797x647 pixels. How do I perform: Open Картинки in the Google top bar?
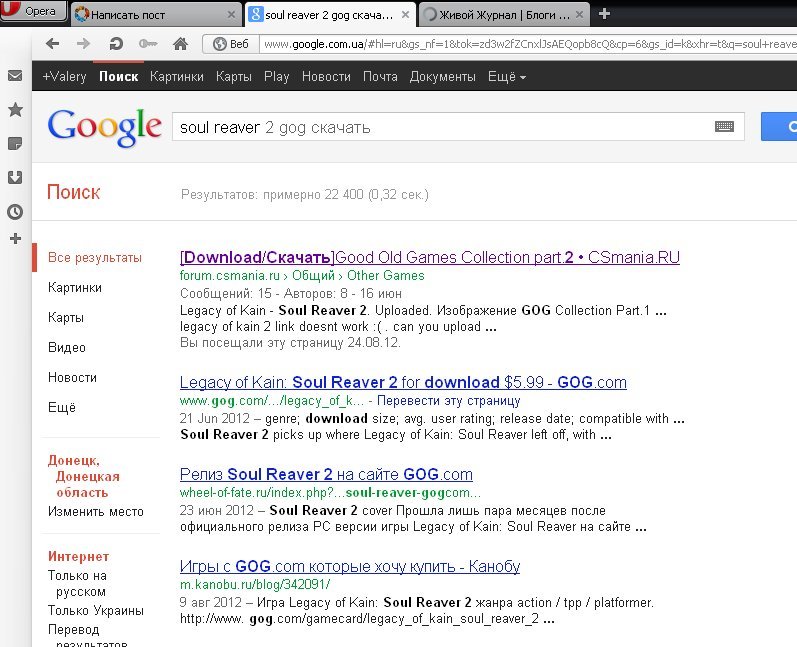pyautogui.click(x=176, y=76)
